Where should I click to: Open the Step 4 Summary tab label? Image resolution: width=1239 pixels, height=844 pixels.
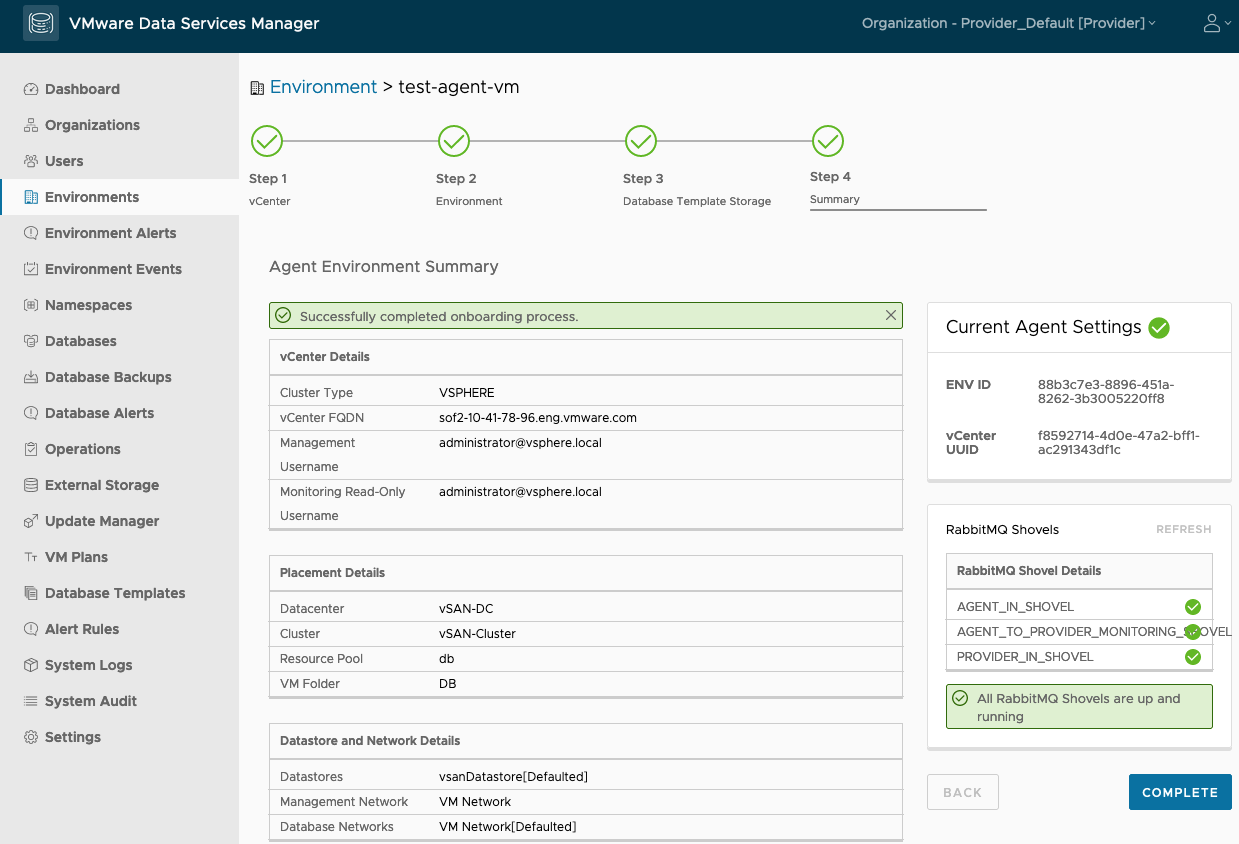pyautogui.click(x=835, y=199)
